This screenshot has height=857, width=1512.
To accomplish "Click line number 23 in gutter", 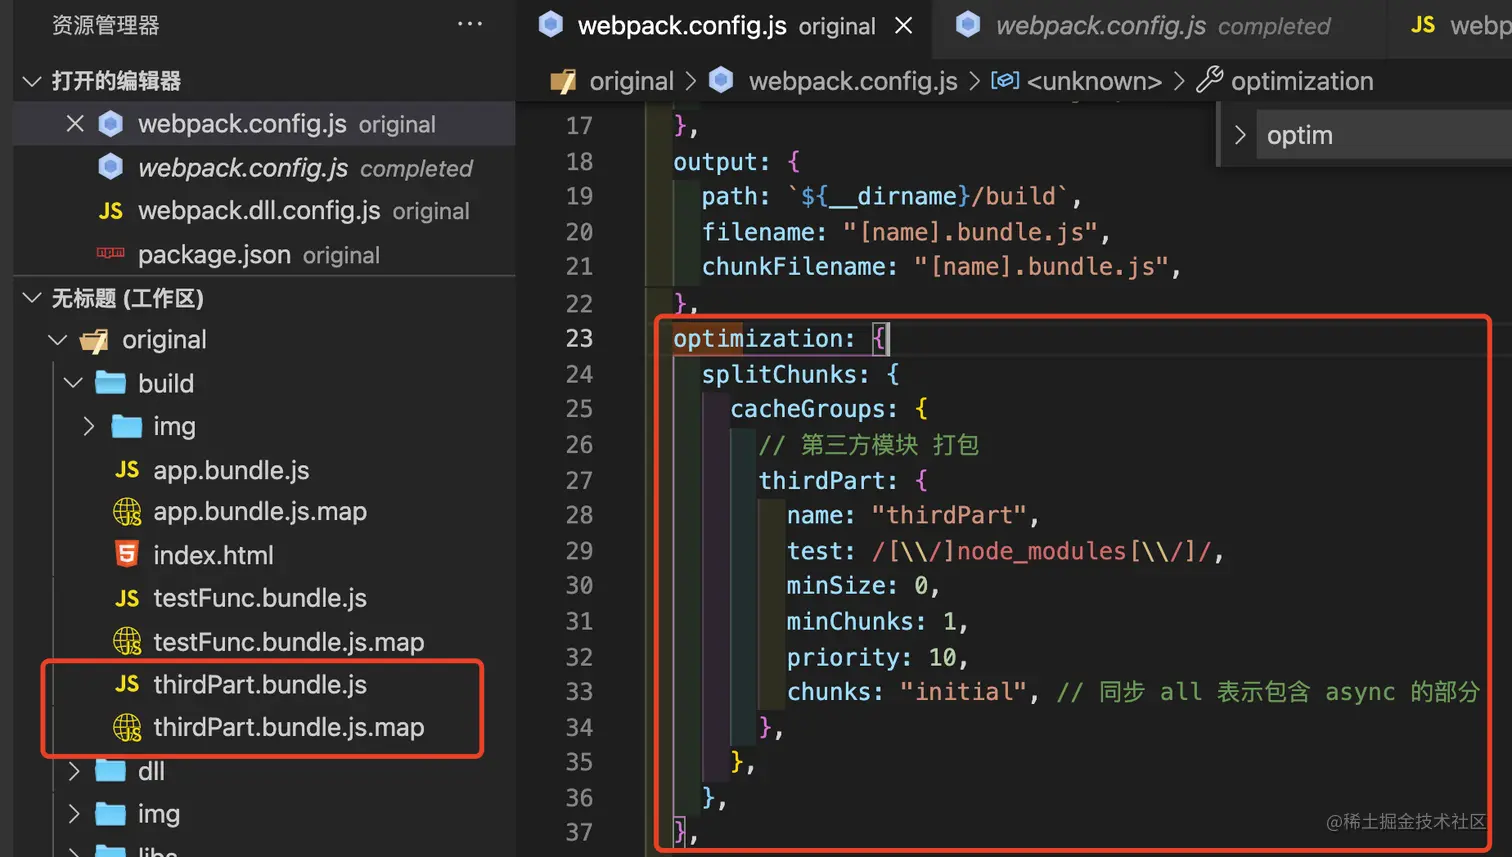I will 579,339.
